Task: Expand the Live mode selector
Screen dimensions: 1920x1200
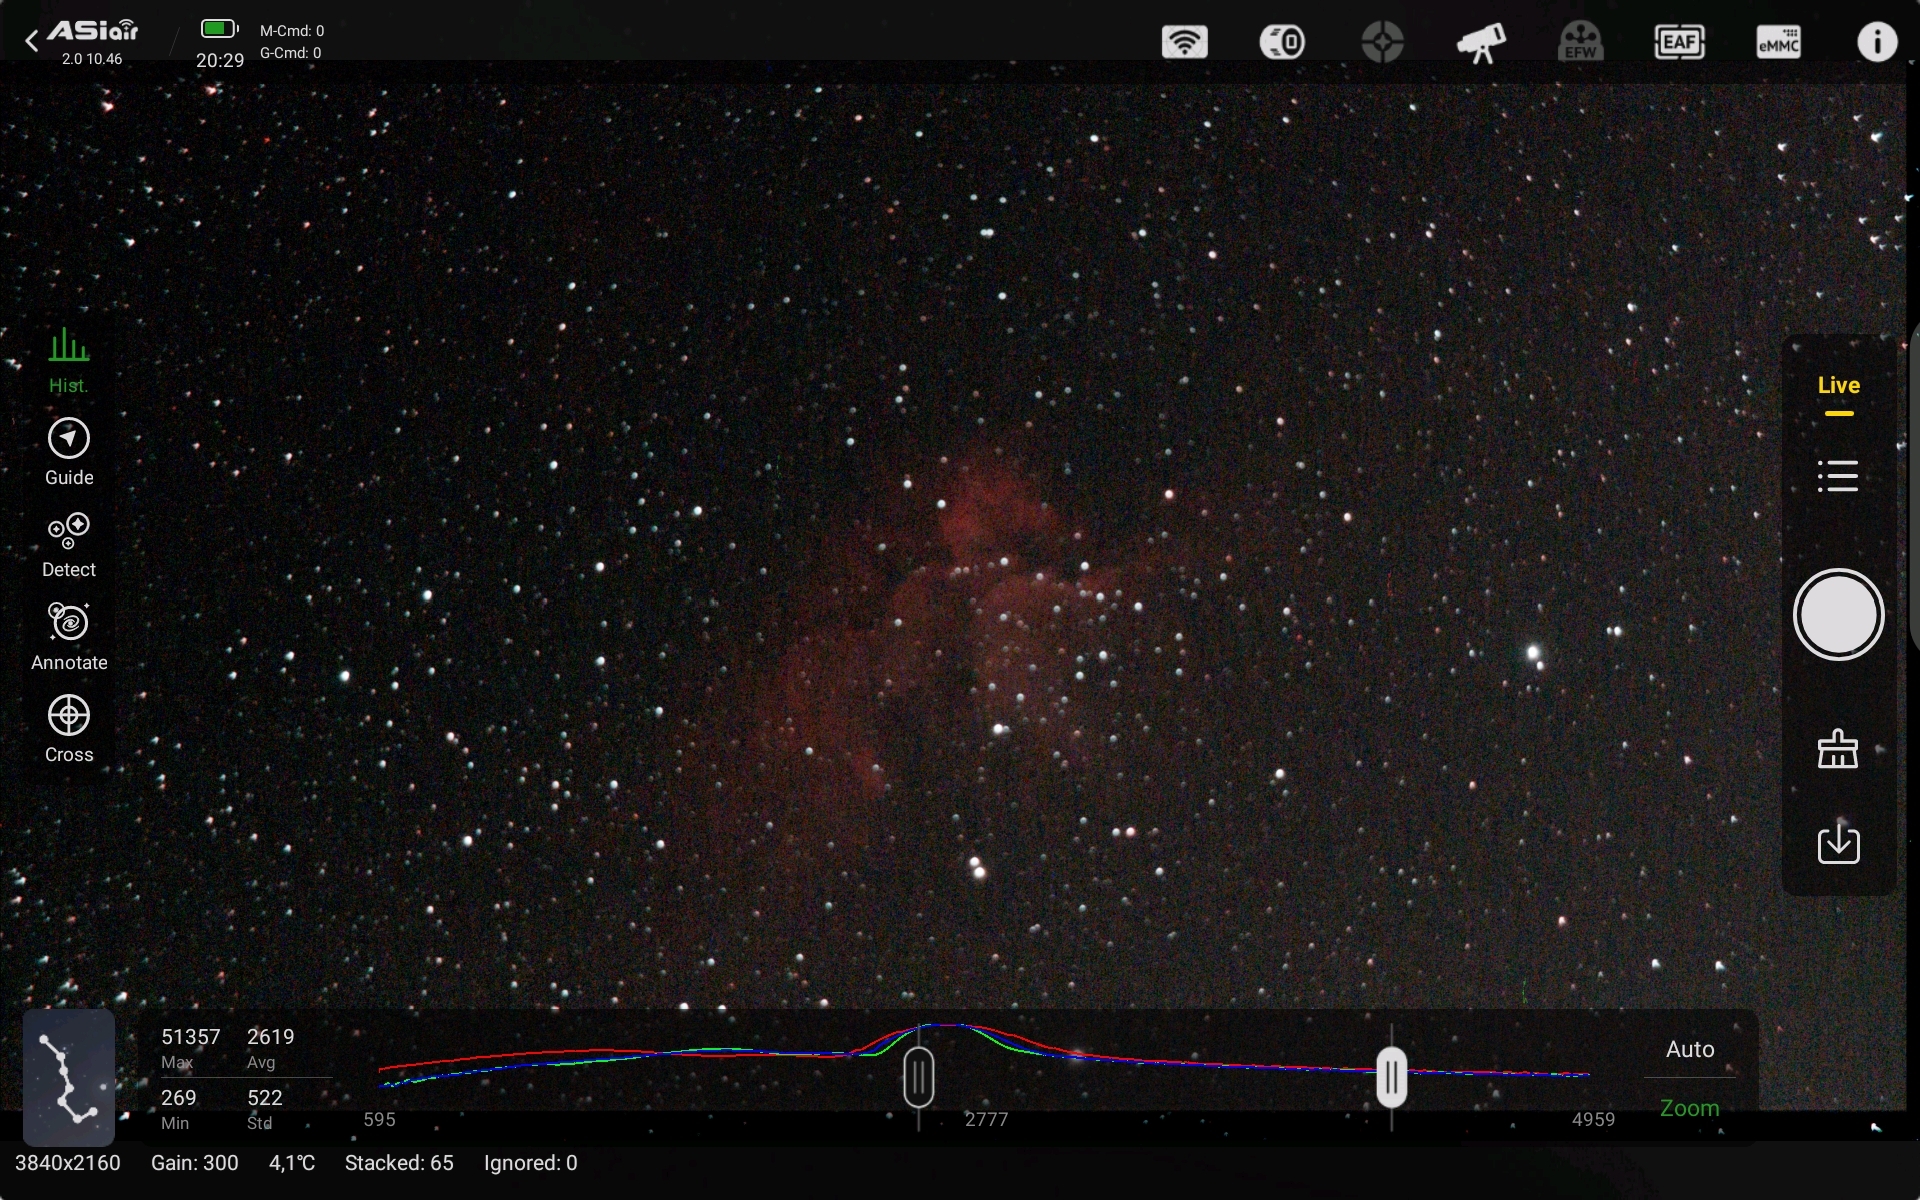Action: [1838, 387]
